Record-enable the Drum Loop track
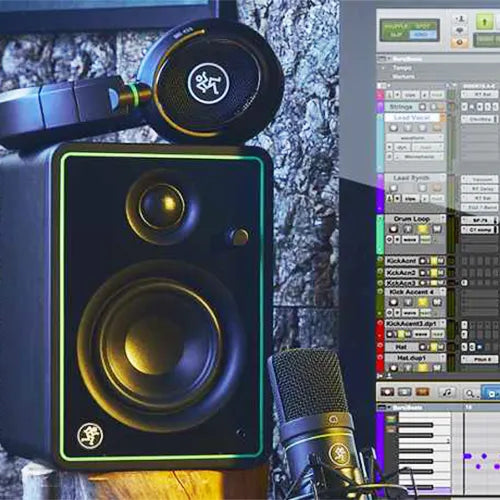The width and height of the screenshot is (500, 500). [393, 229]
